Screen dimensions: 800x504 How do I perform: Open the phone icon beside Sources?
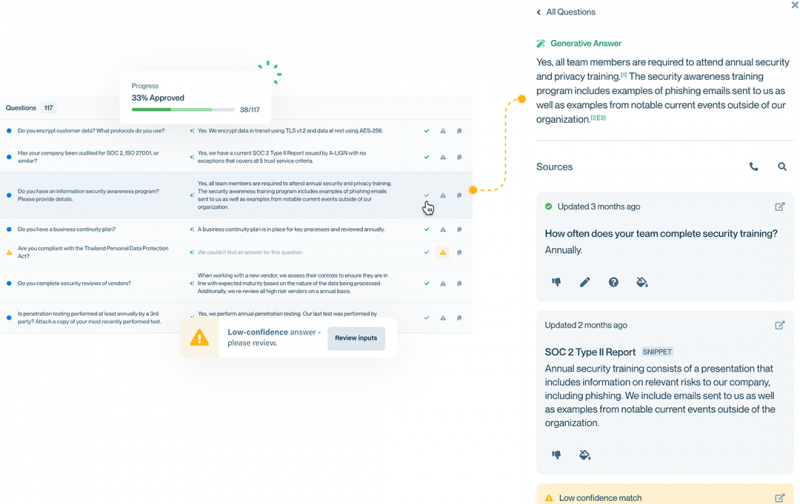click(x=754, y=167)
